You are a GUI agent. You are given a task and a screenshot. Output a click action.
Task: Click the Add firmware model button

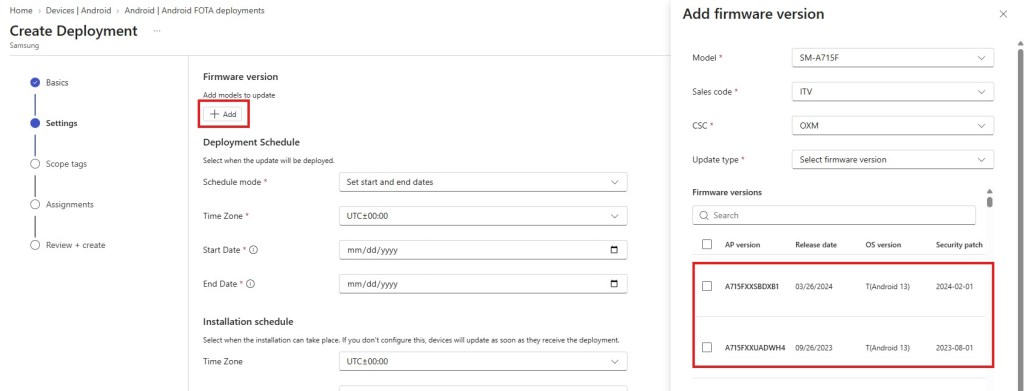click(223, 114)
